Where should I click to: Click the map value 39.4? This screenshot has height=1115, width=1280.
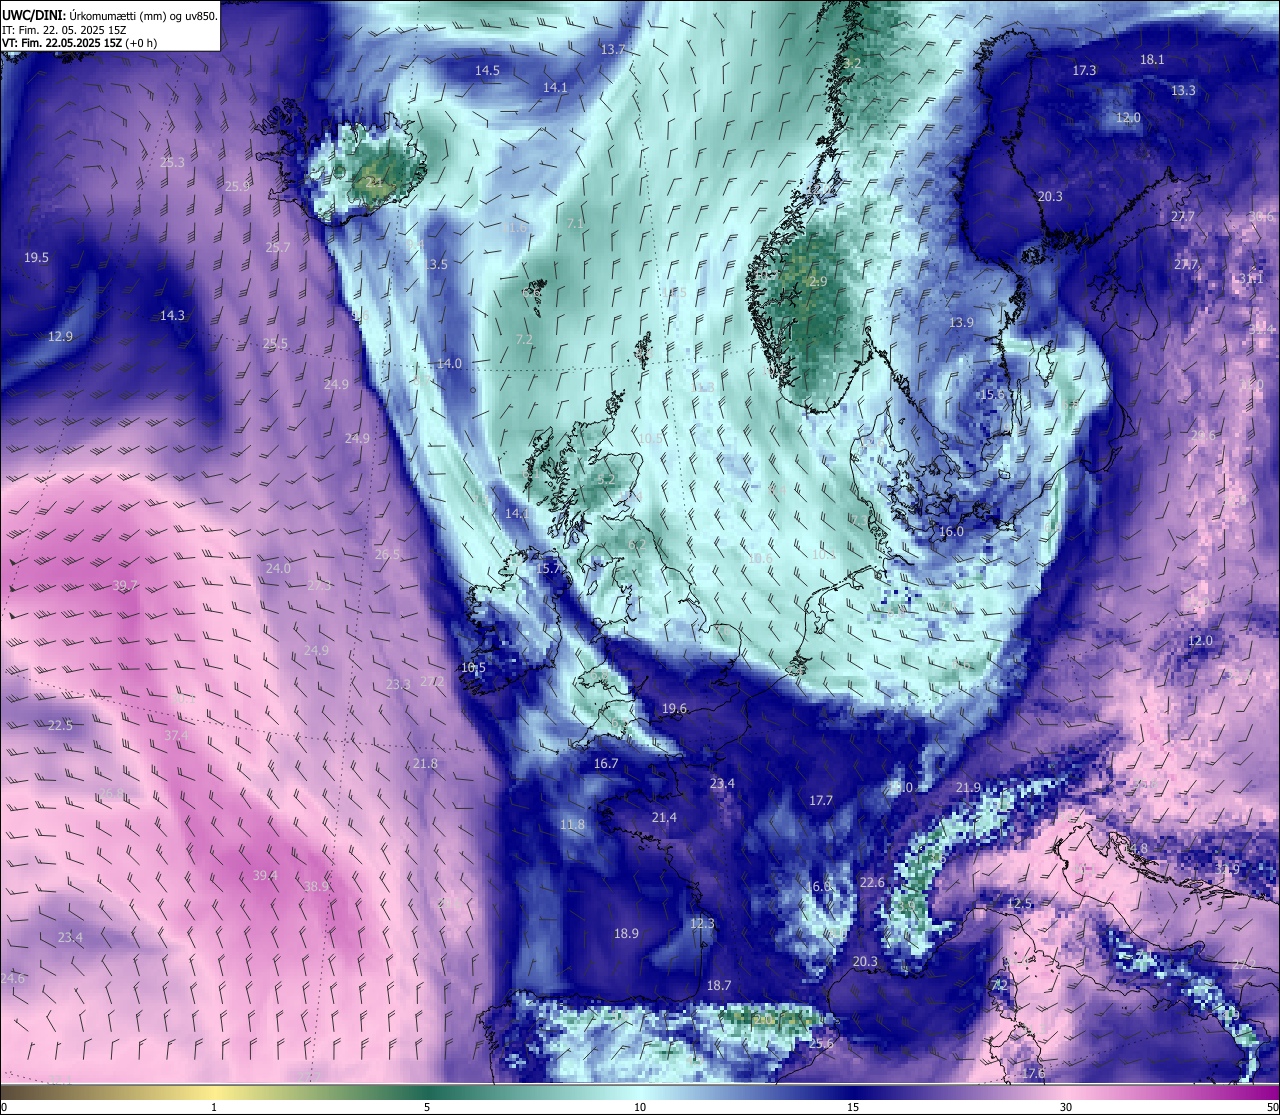pos(264,876)
